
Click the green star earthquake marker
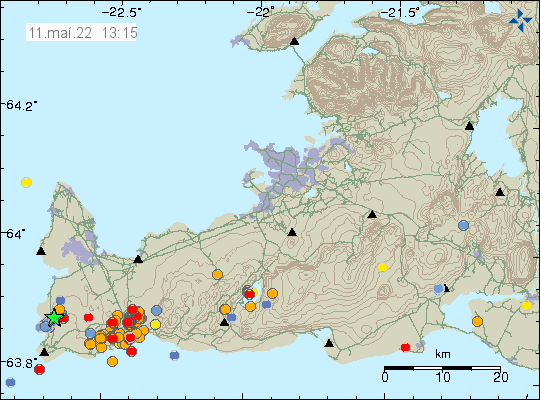click(x=54, y=318)
